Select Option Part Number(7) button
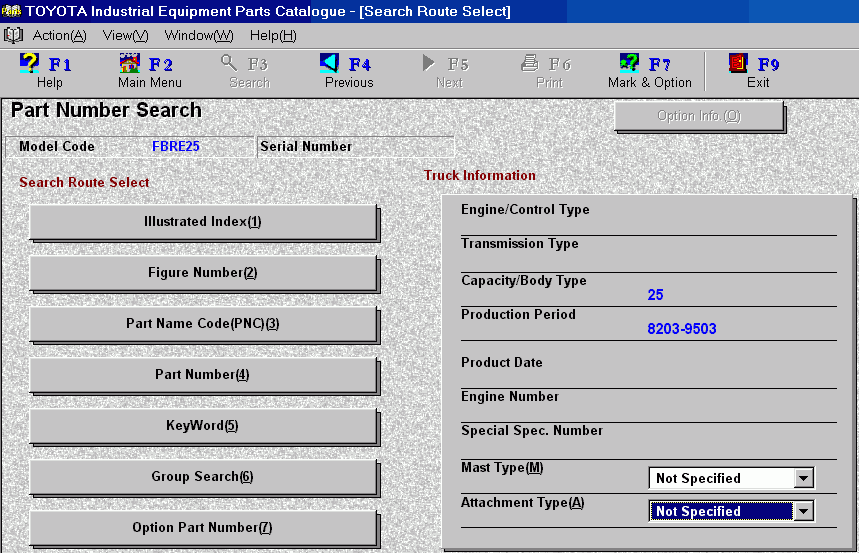The image size is (859, 553). pyautogui.click(x=203, y=528)
